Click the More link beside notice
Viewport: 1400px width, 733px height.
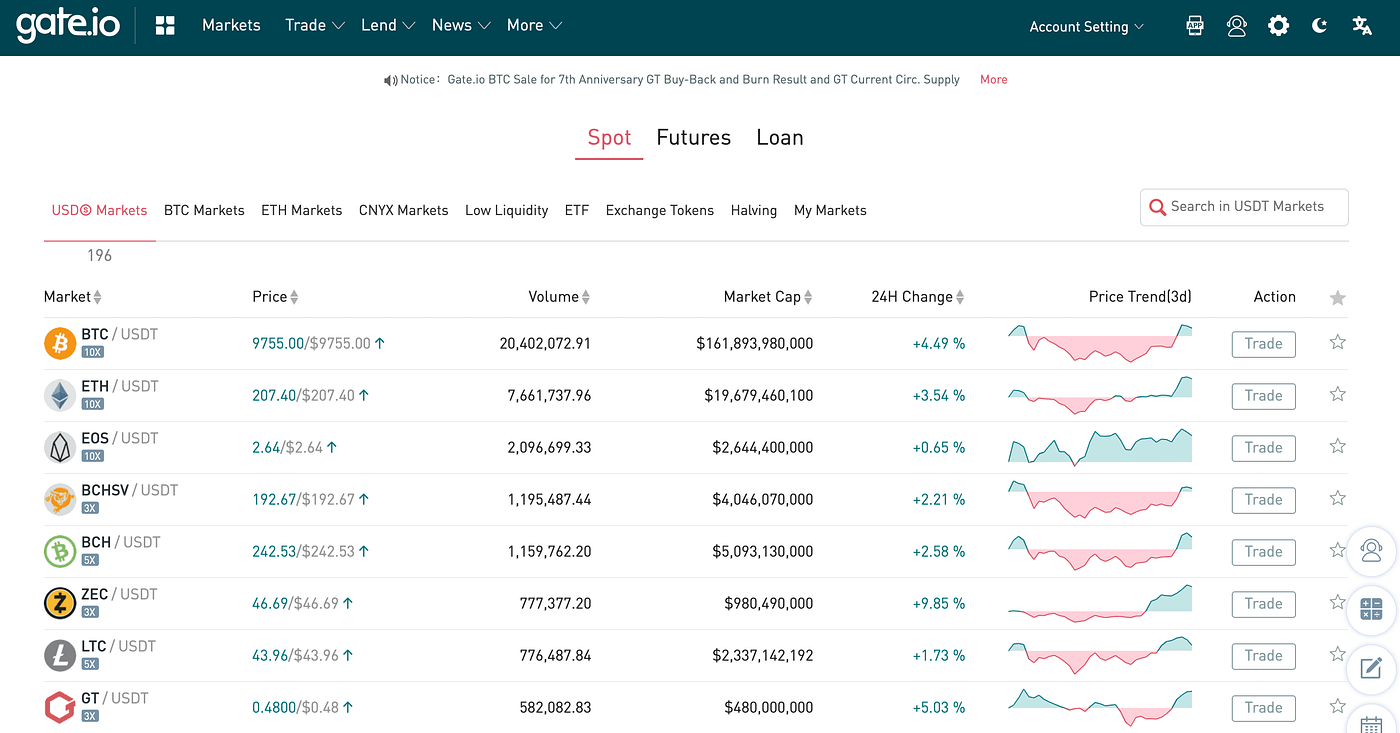[x=993, y=80]
